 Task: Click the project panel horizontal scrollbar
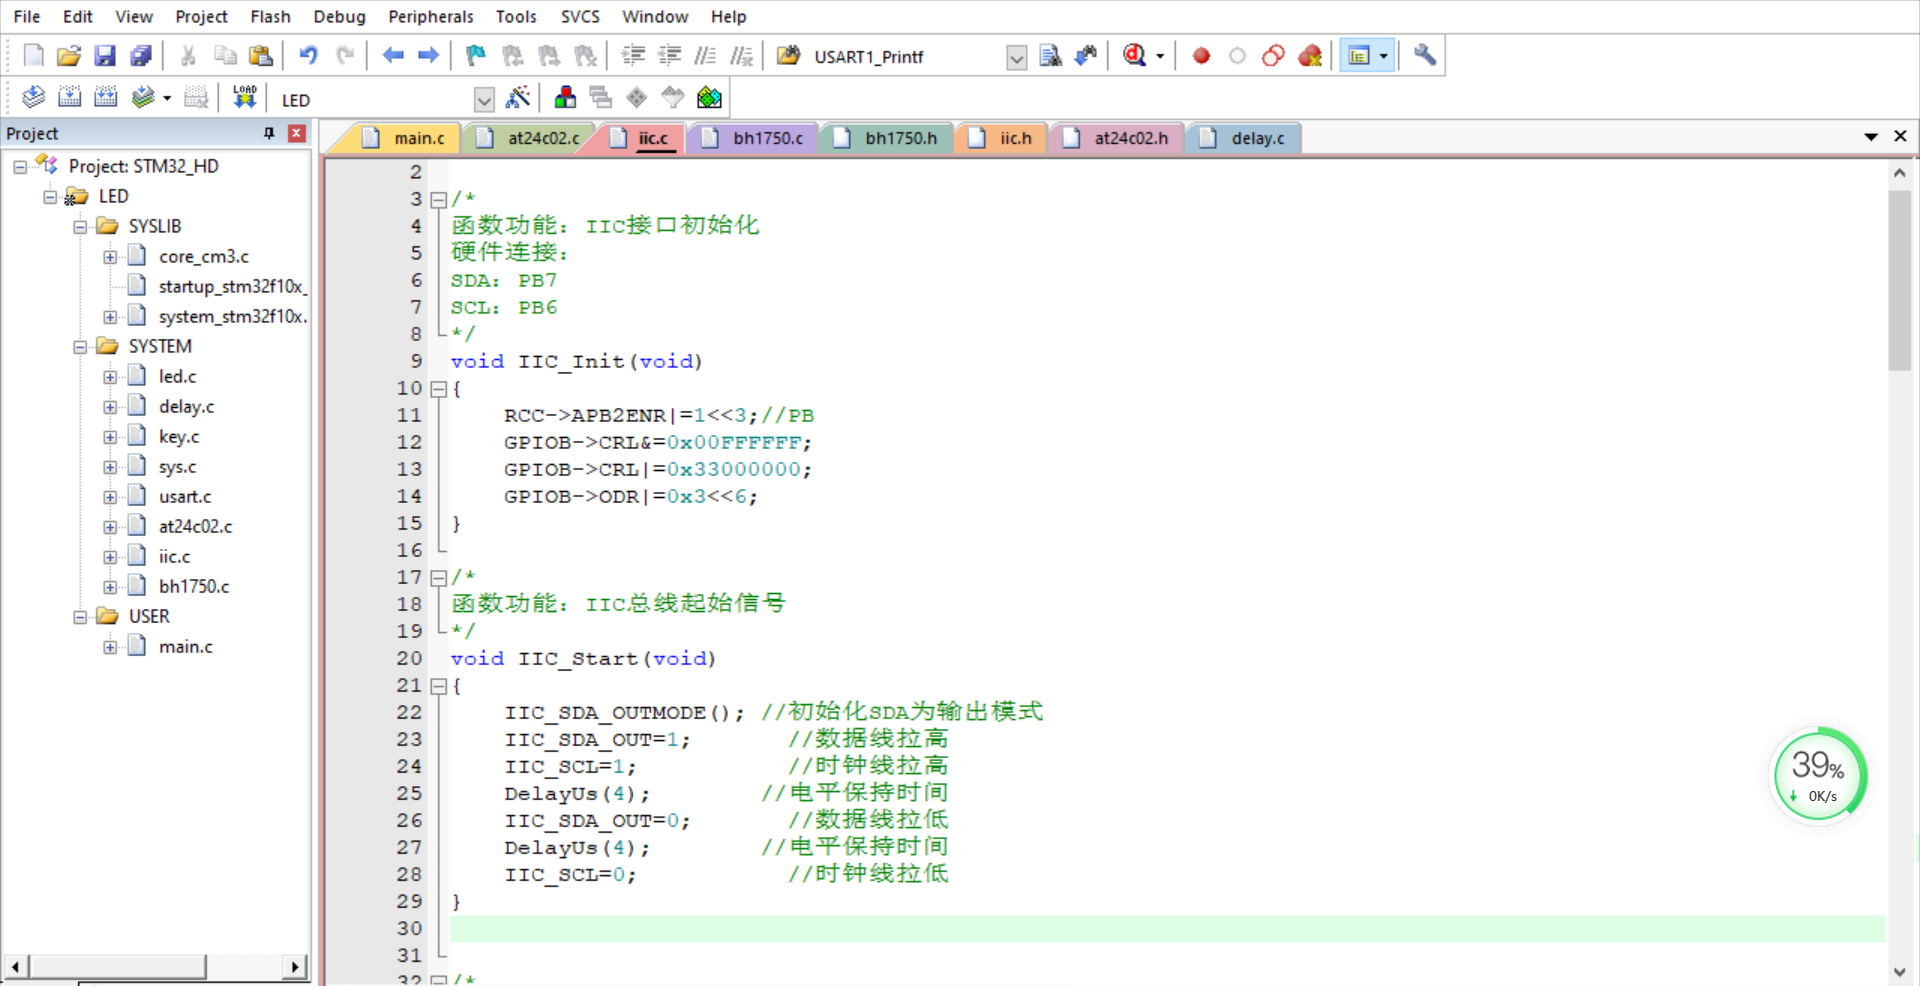(x=118, y=967)
